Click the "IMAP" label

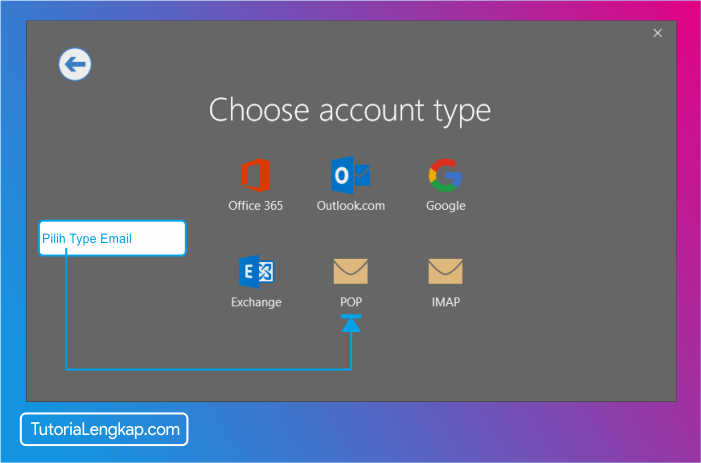446,302
